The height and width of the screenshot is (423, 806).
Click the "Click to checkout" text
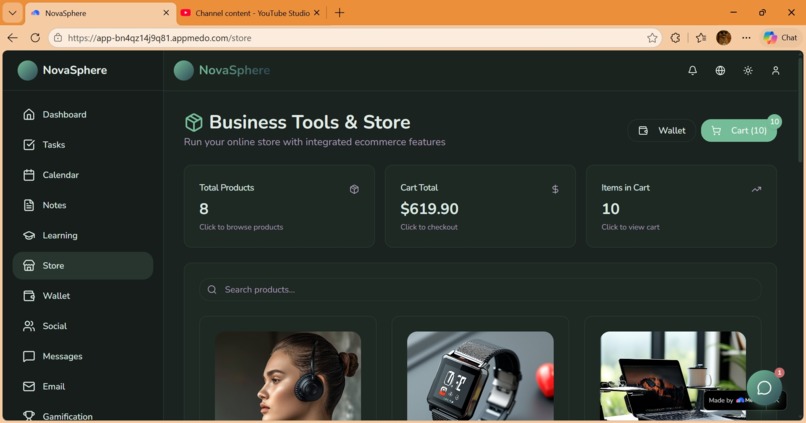[429, 227]
